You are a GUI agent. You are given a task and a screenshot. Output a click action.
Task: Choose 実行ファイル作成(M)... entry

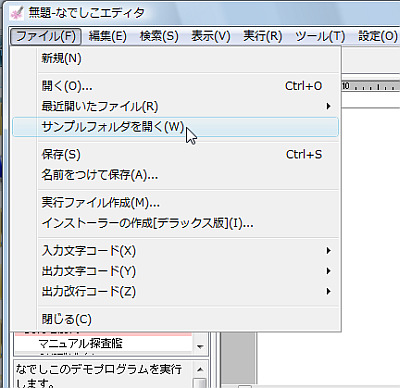175,203
